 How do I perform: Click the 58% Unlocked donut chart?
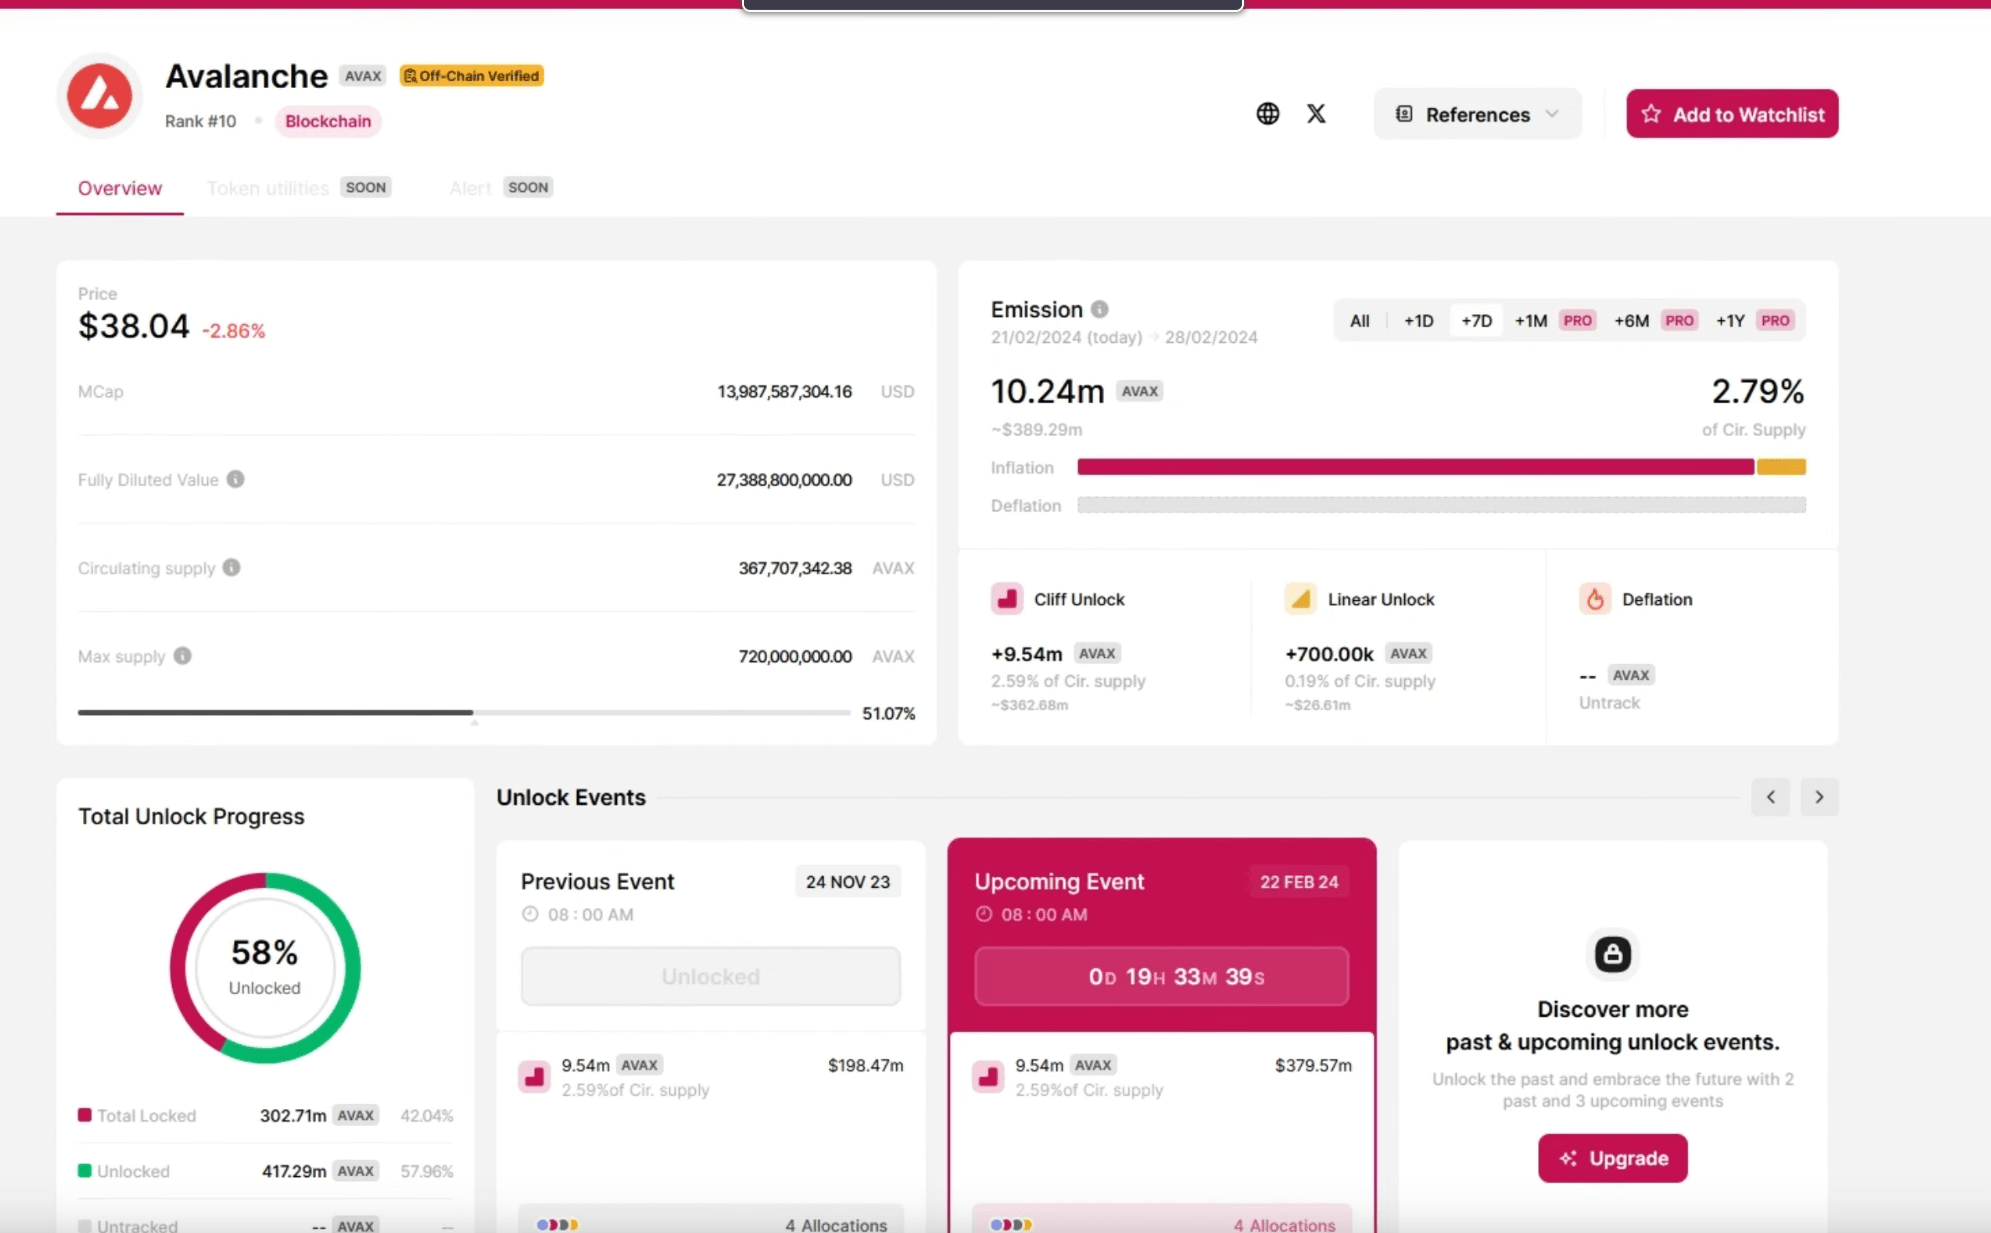coord(264,967)
